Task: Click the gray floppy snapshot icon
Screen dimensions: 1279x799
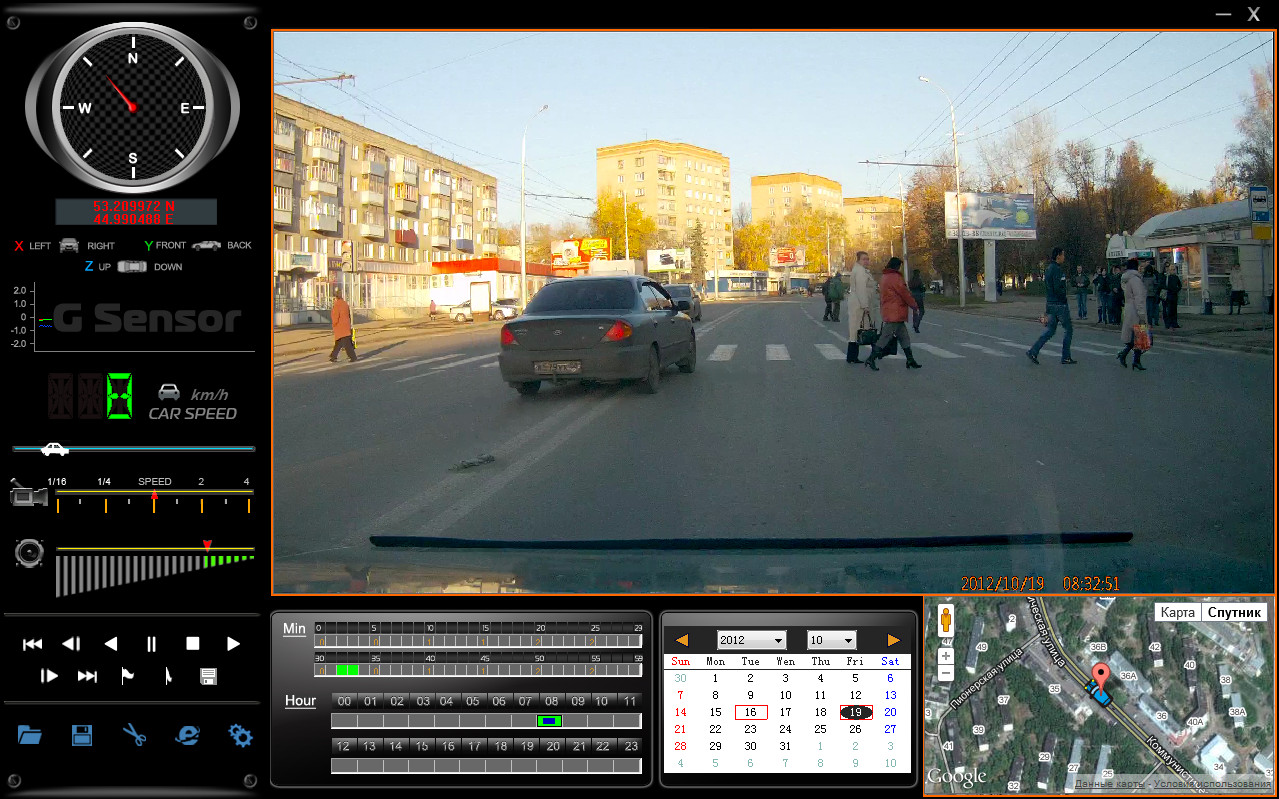Action: [x=208, y=677]
